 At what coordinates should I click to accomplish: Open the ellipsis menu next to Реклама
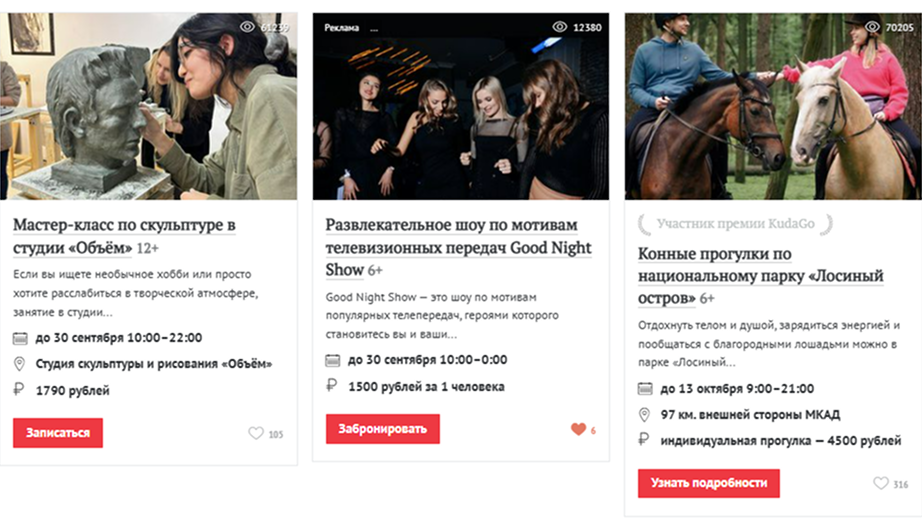pyautogui.click(x=374, y=29)
